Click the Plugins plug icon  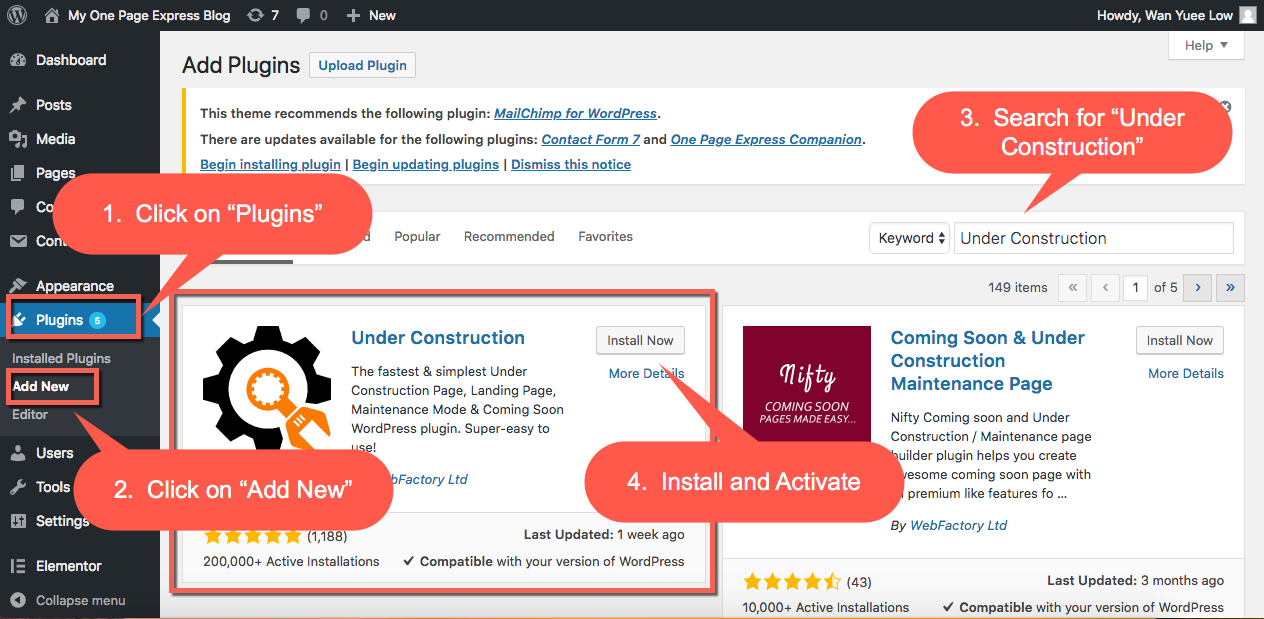click(x=18, y=320)
